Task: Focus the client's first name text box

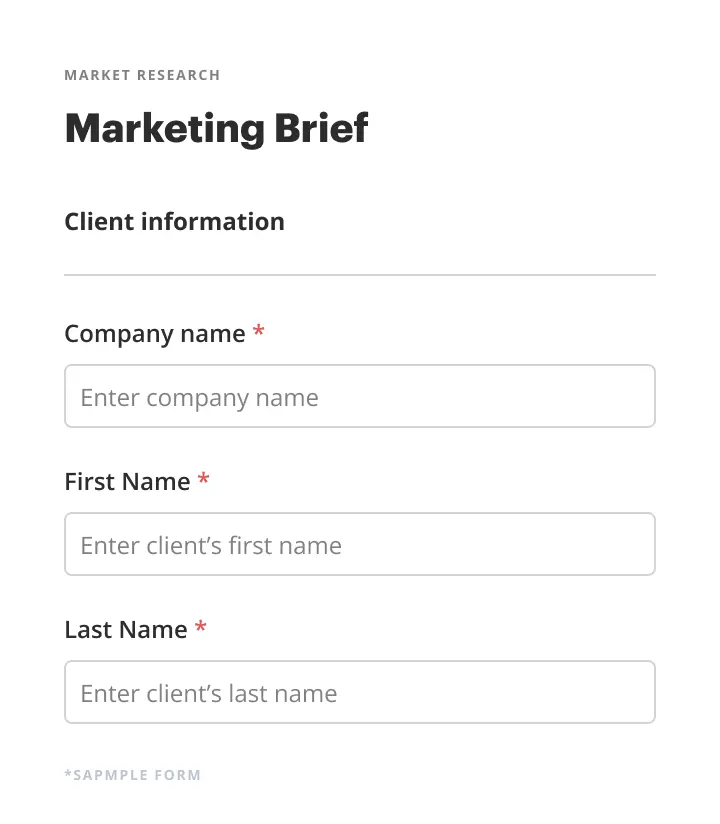Action: pyautogui.click(x=360, y=545)
